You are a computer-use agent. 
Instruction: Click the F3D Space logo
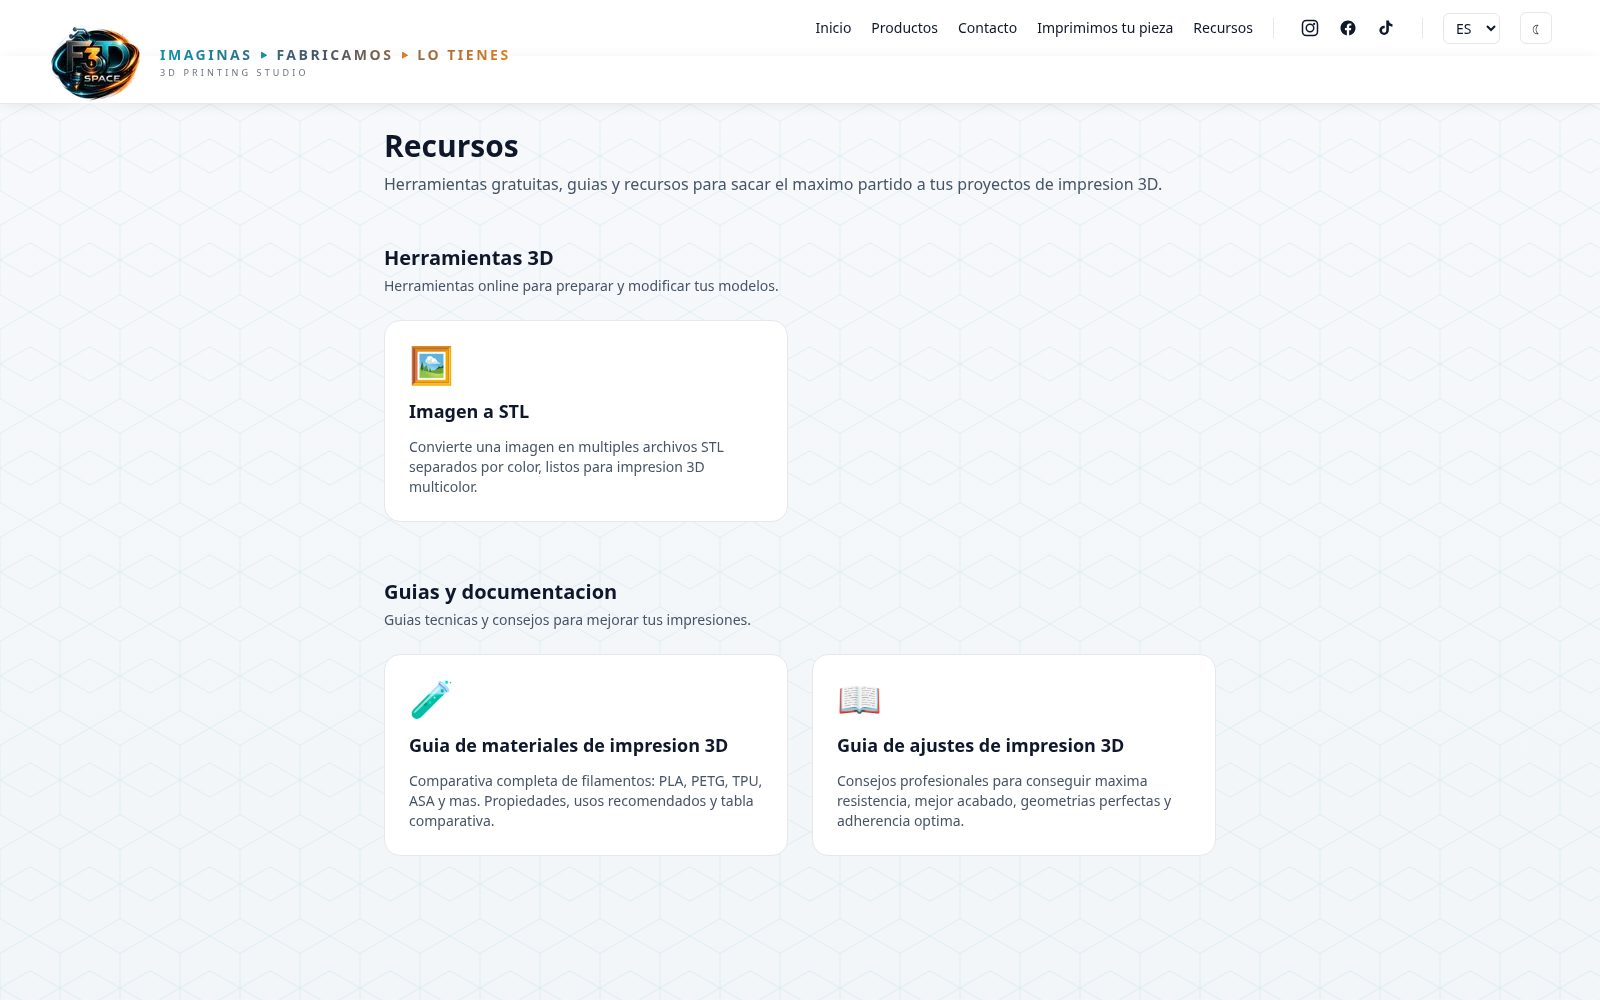click(95, 63)
